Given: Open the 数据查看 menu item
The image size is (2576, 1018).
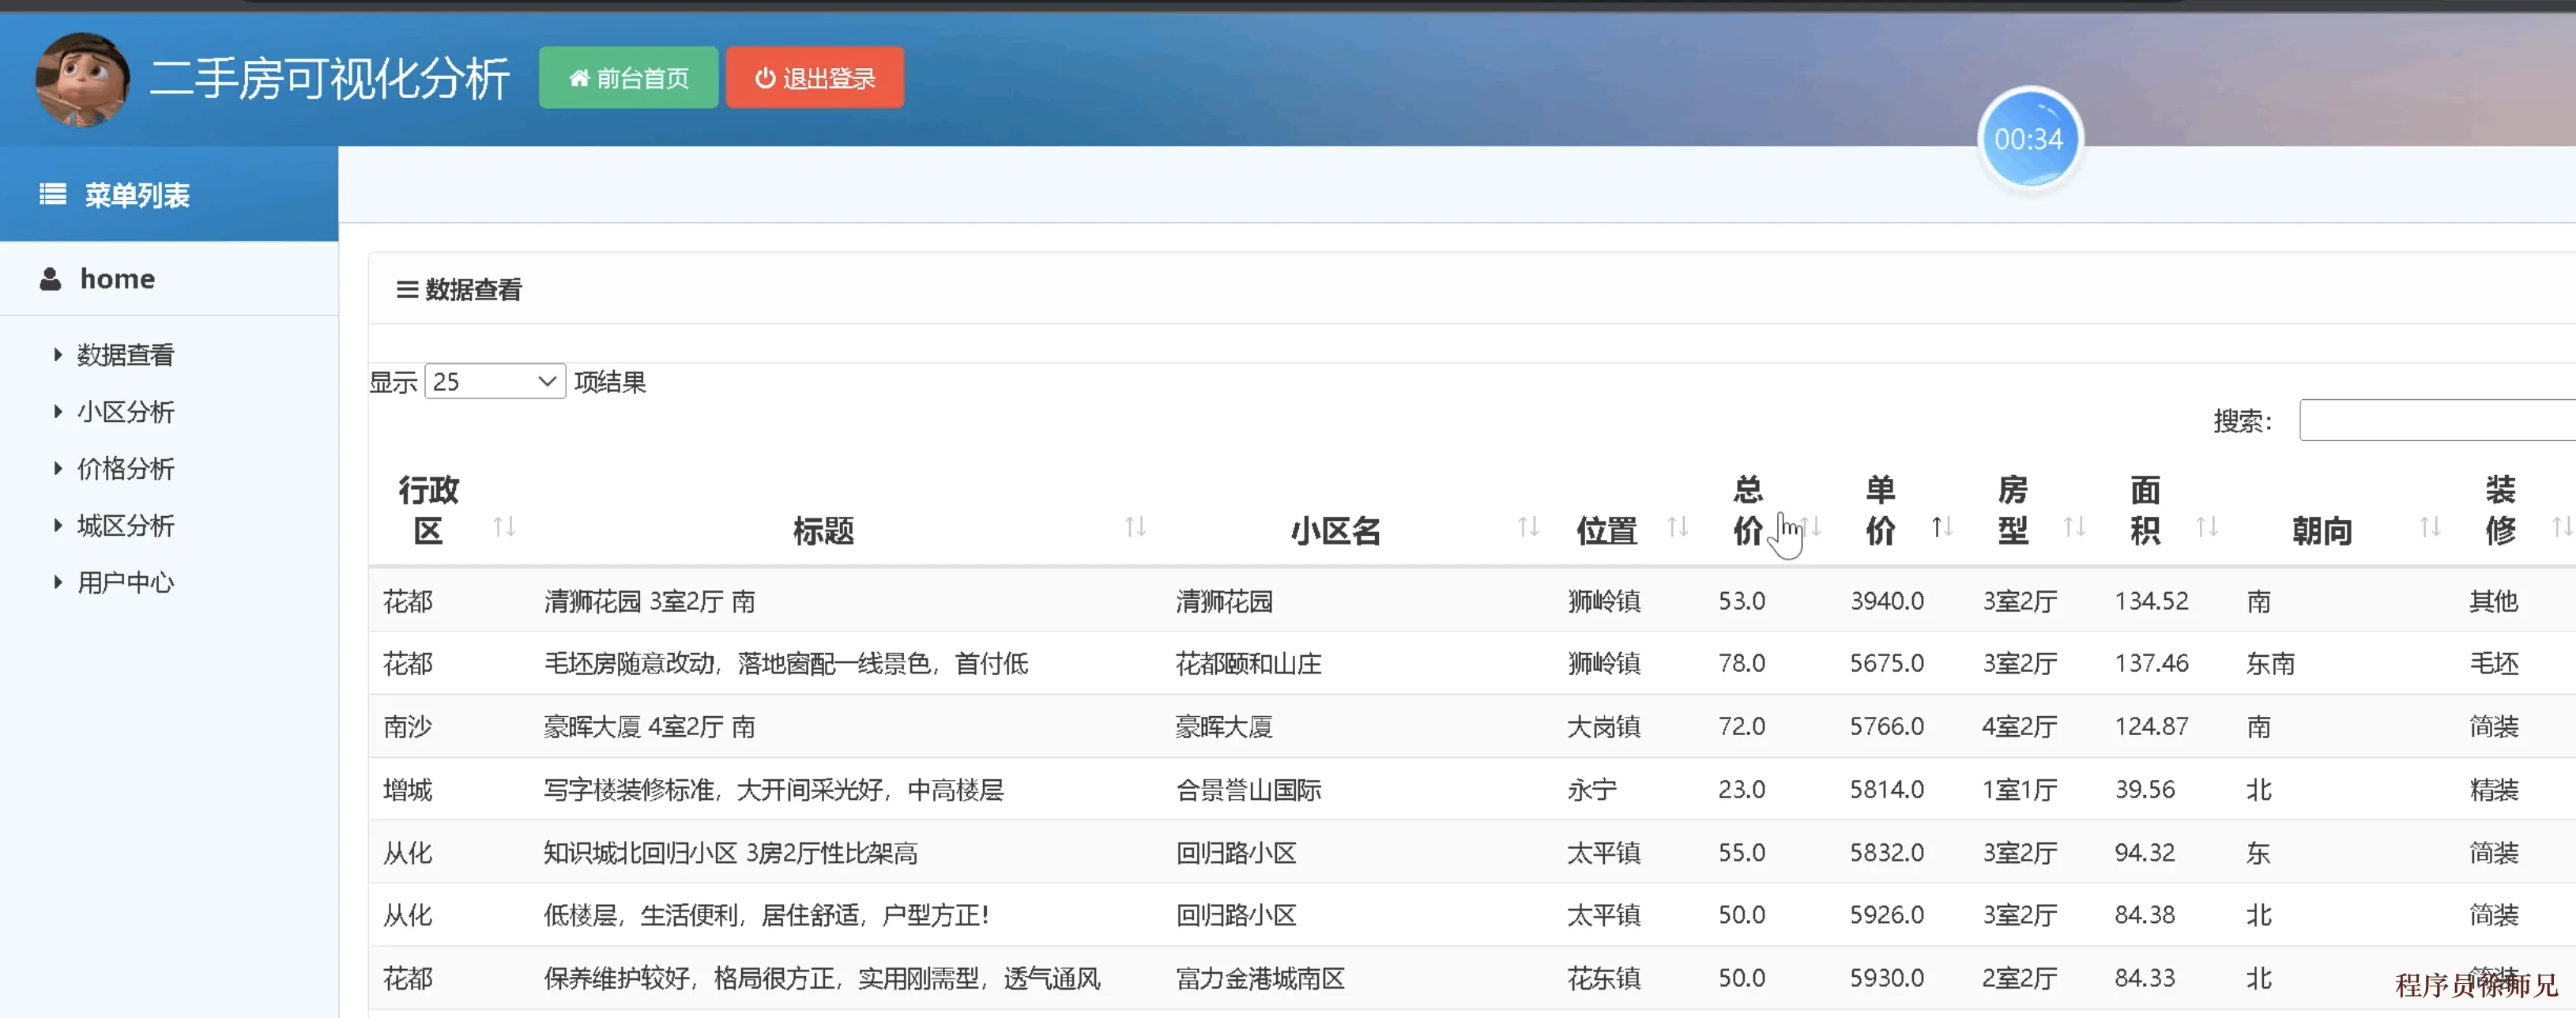Looking at the screenshot, I should pos(125,355).
